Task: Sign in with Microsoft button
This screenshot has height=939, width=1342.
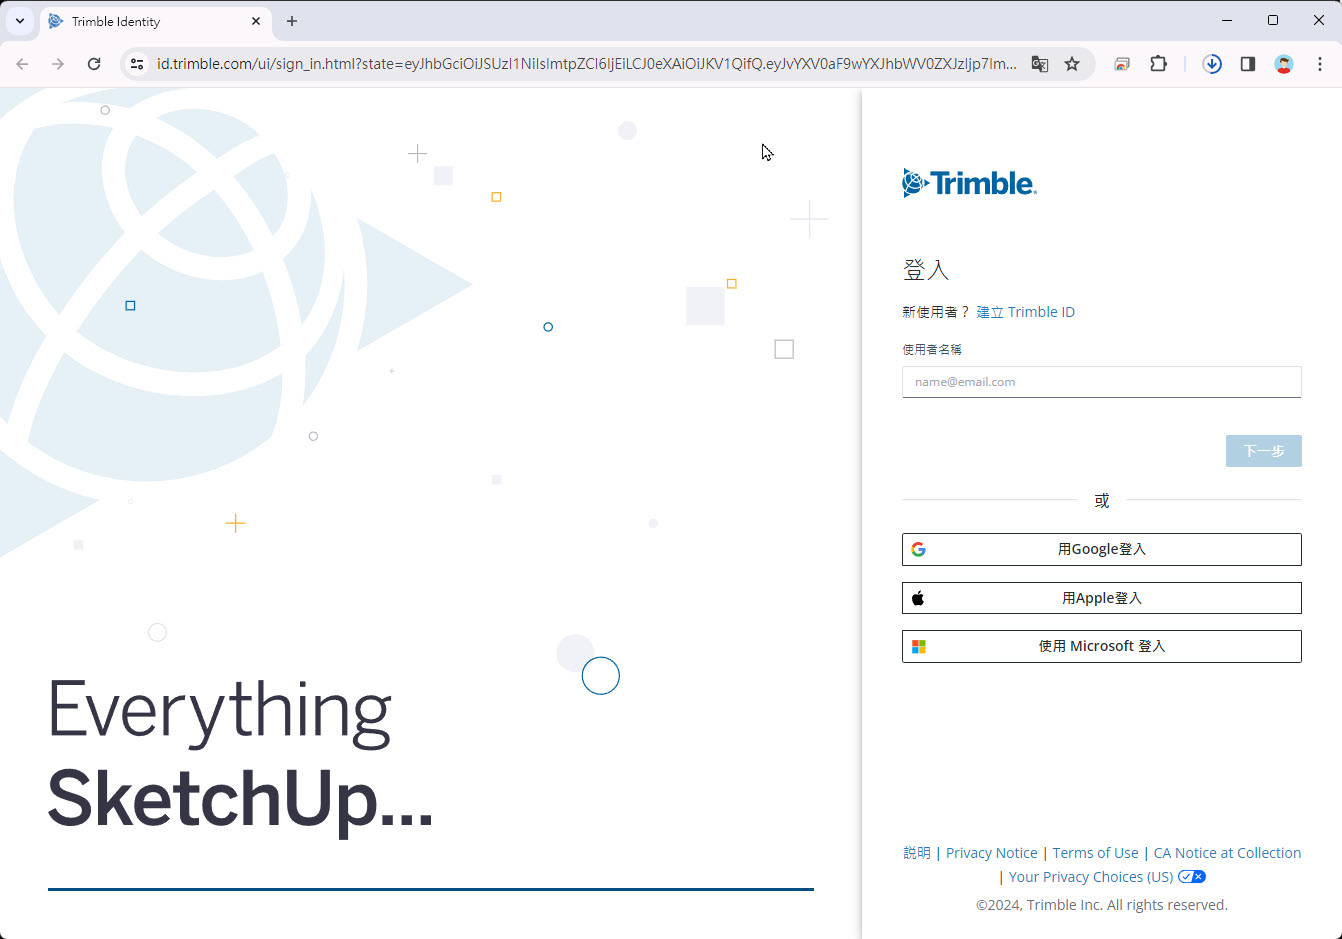Action: 1101,646
